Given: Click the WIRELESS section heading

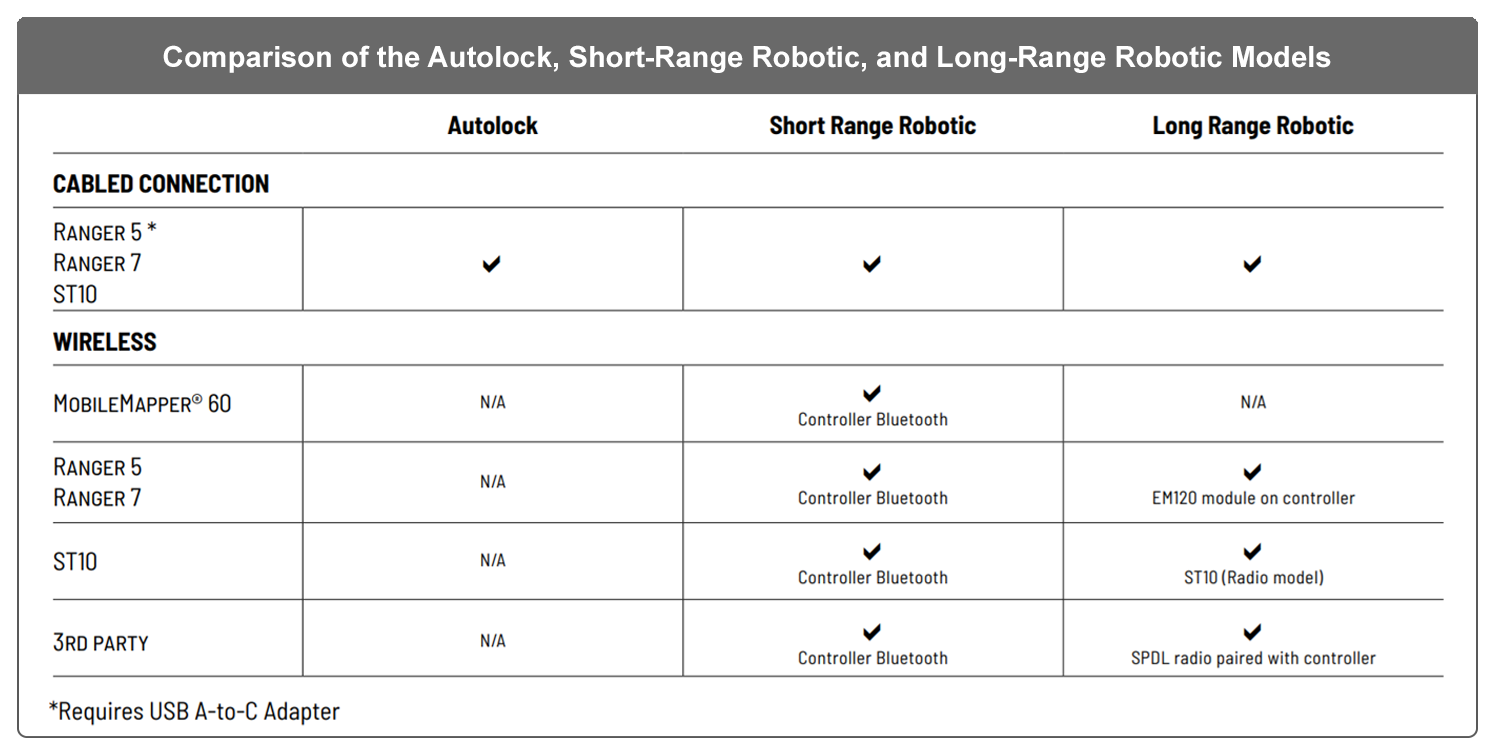Looking at the screenshot, I should 105,342.
